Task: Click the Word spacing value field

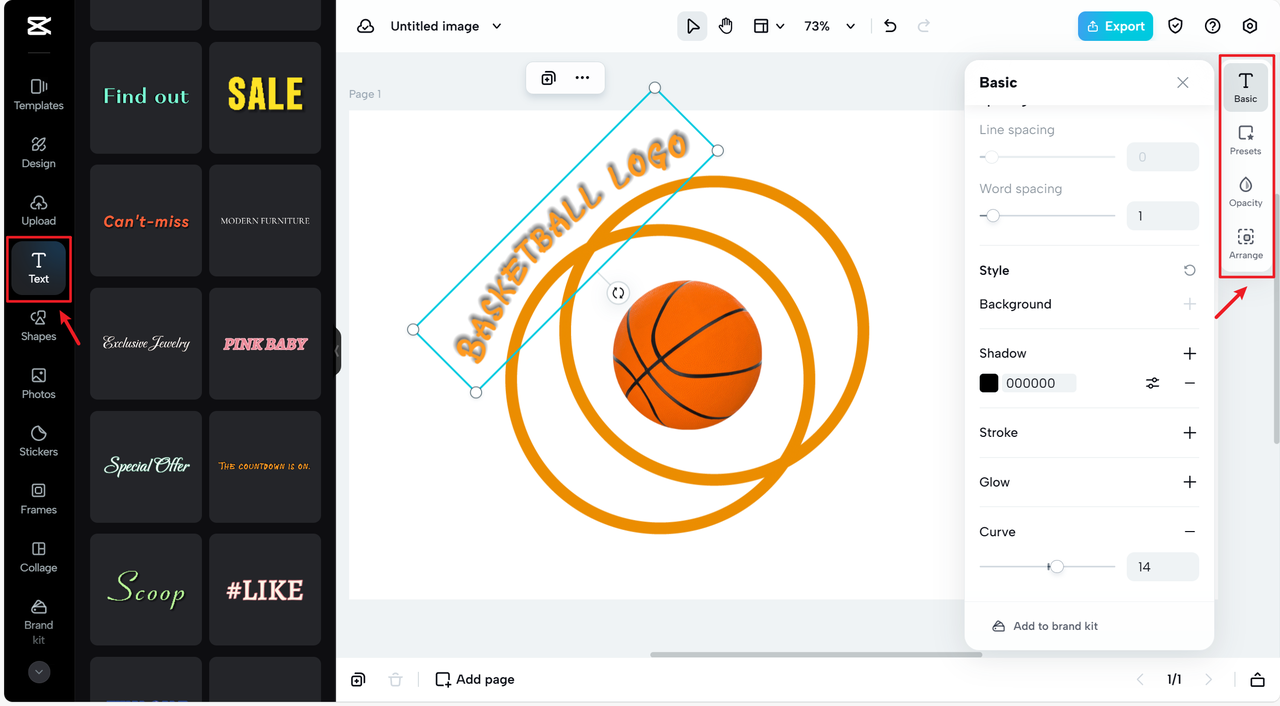Action: (1162, 216)
